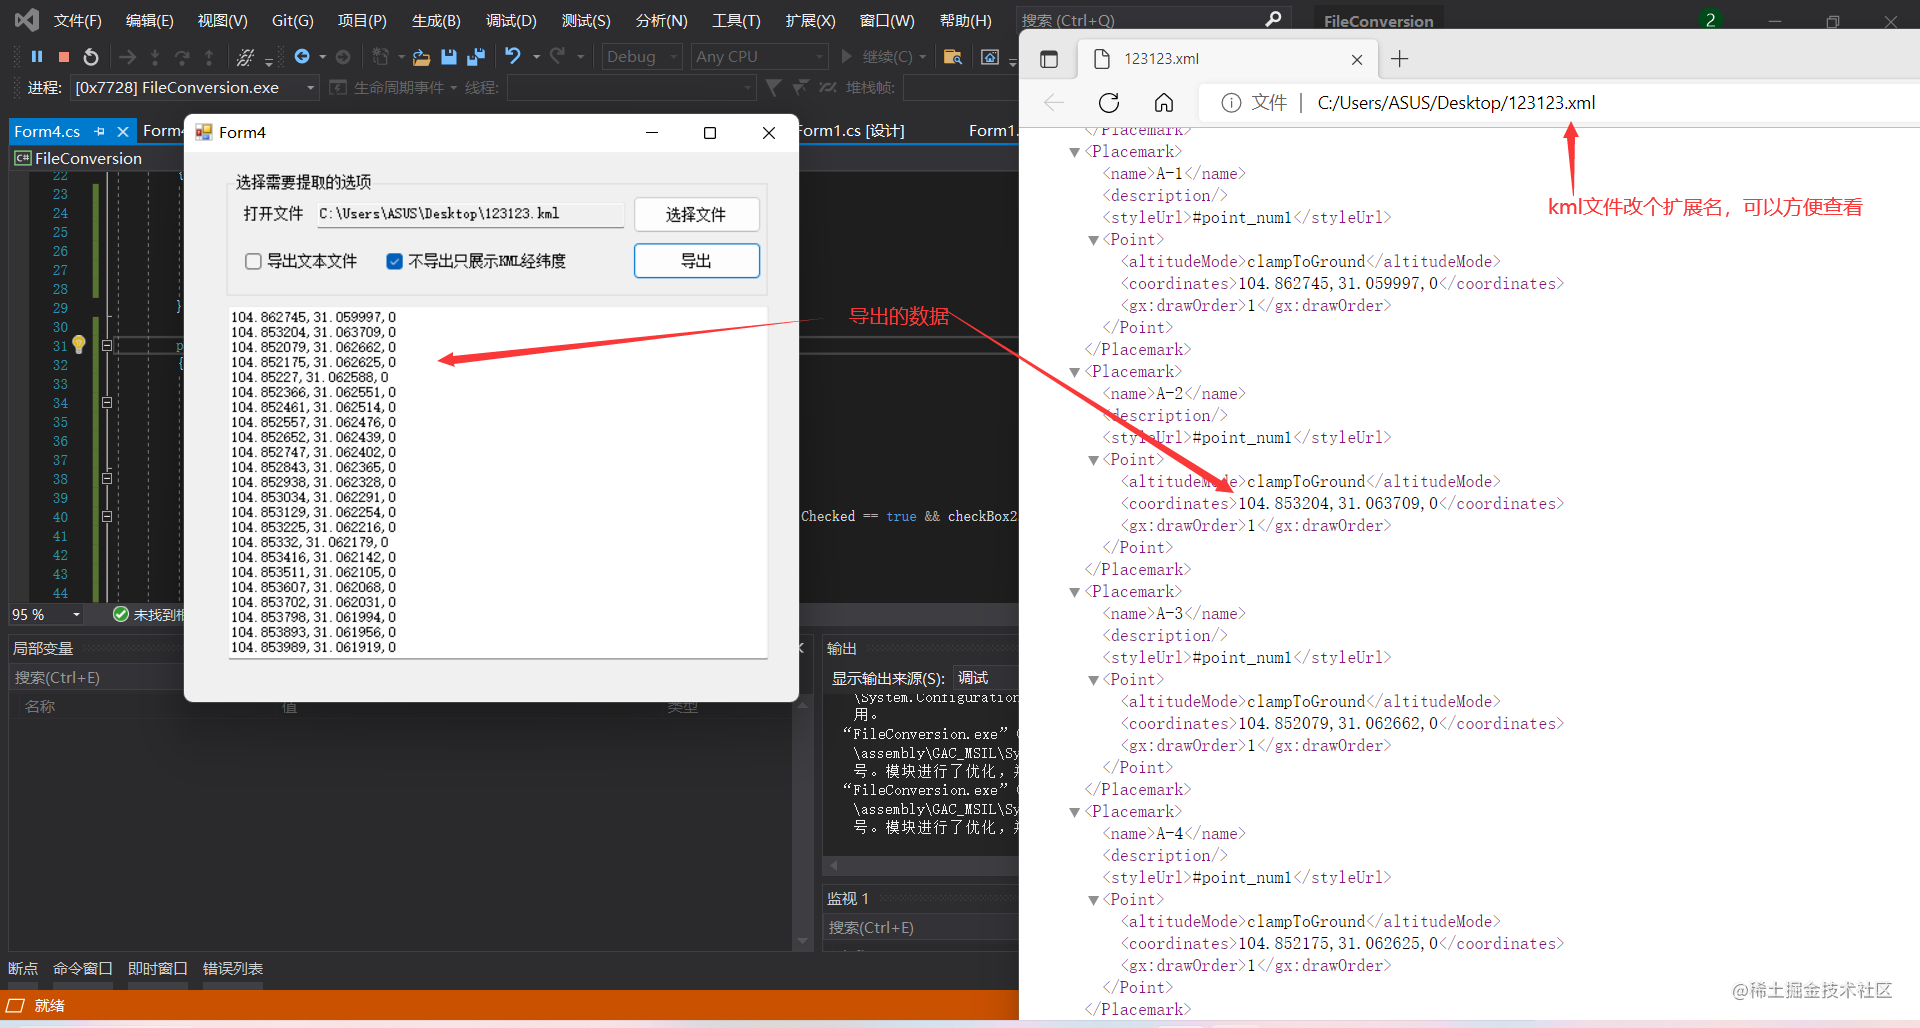
Task: Click the 选择文件 button in Form4
Action: (x=696, y=214)
